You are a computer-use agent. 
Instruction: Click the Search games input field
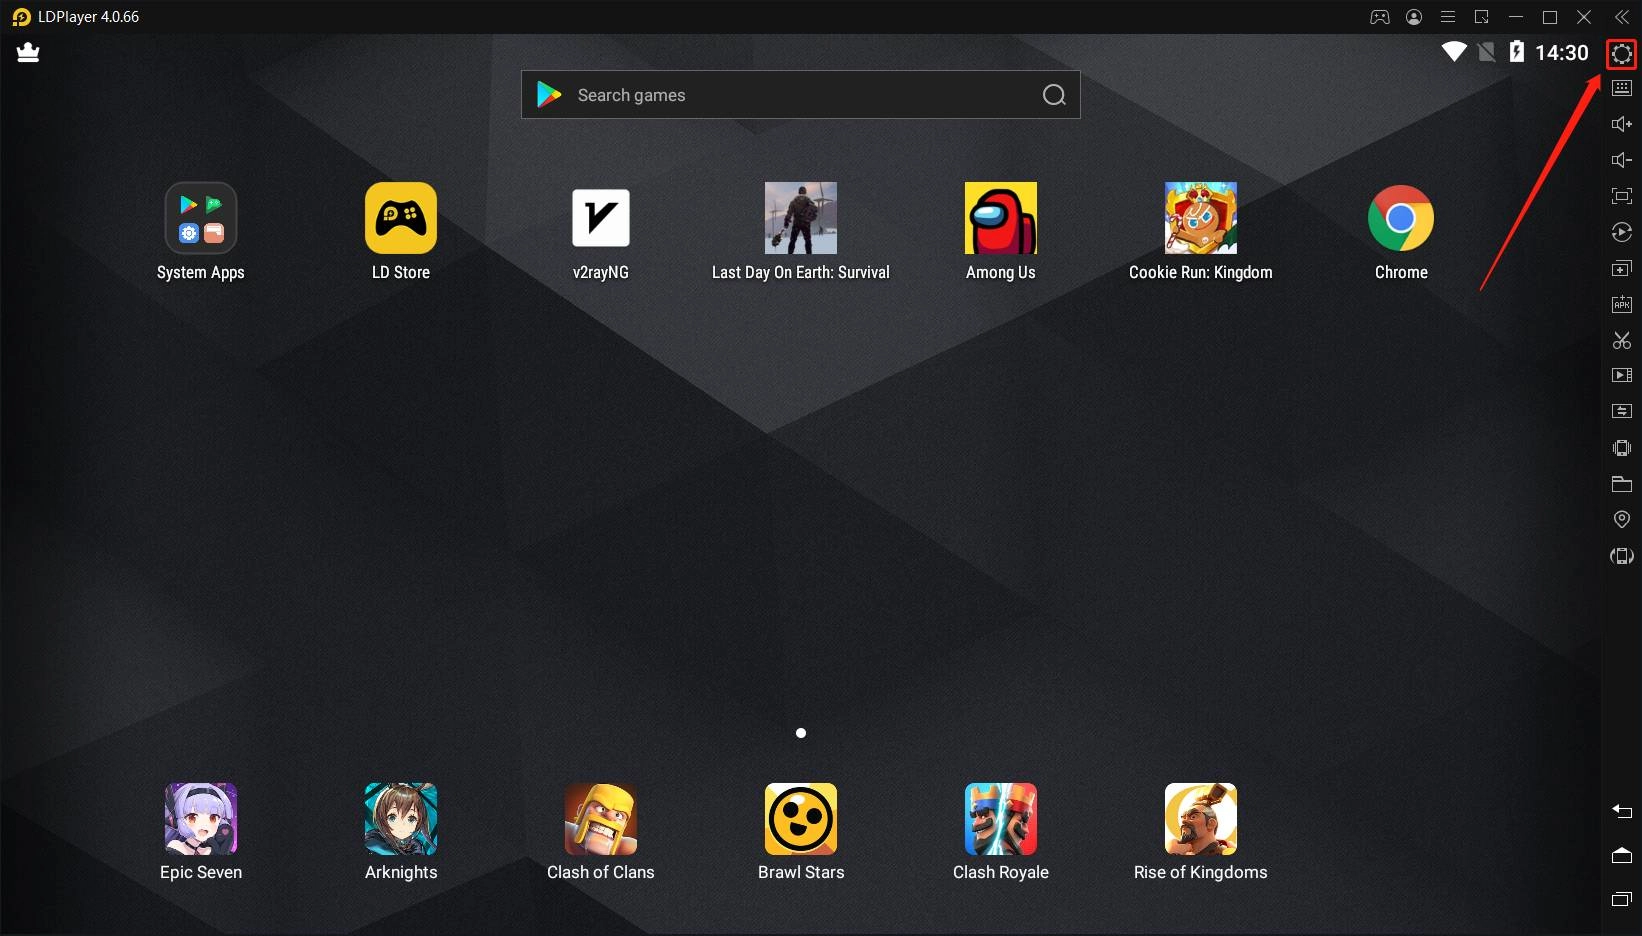coord(801,95)
